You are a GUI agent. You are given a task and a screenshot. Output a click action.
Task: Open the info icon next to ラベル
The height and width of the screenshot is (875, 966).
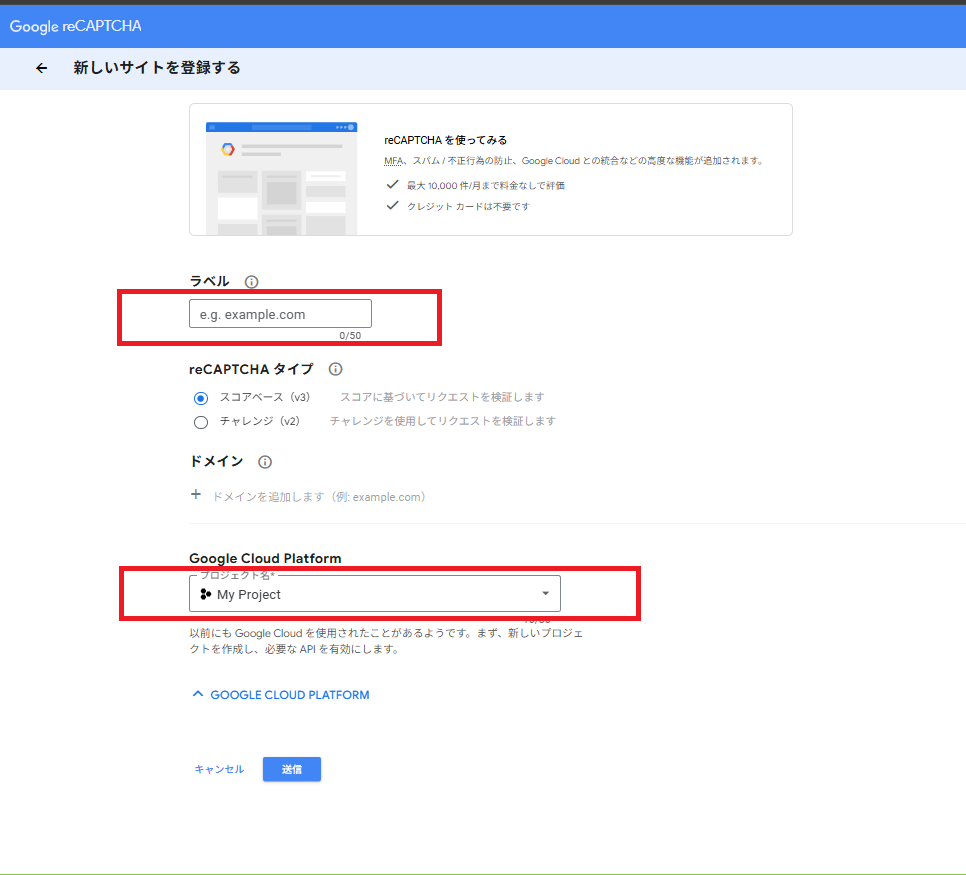[x=252, y=282]
